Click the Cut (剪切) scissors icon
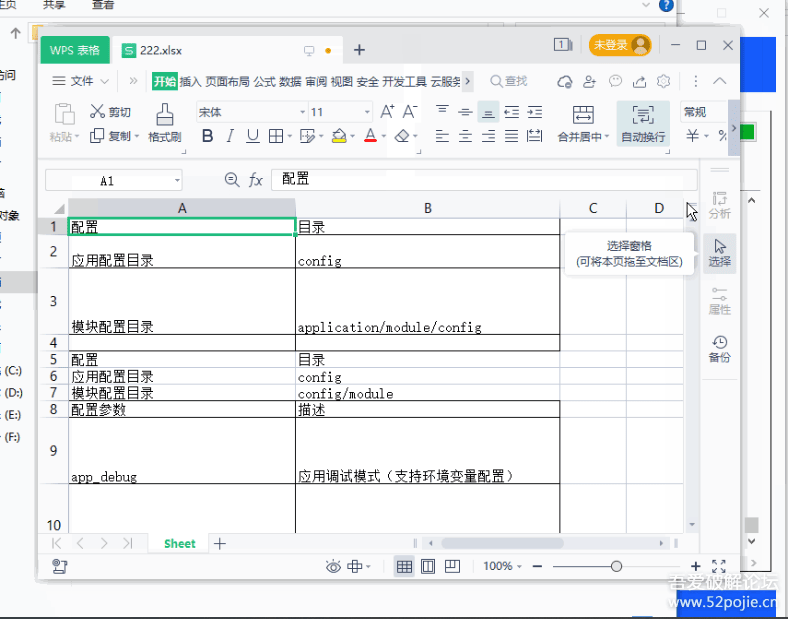 [x=97, y=112]
